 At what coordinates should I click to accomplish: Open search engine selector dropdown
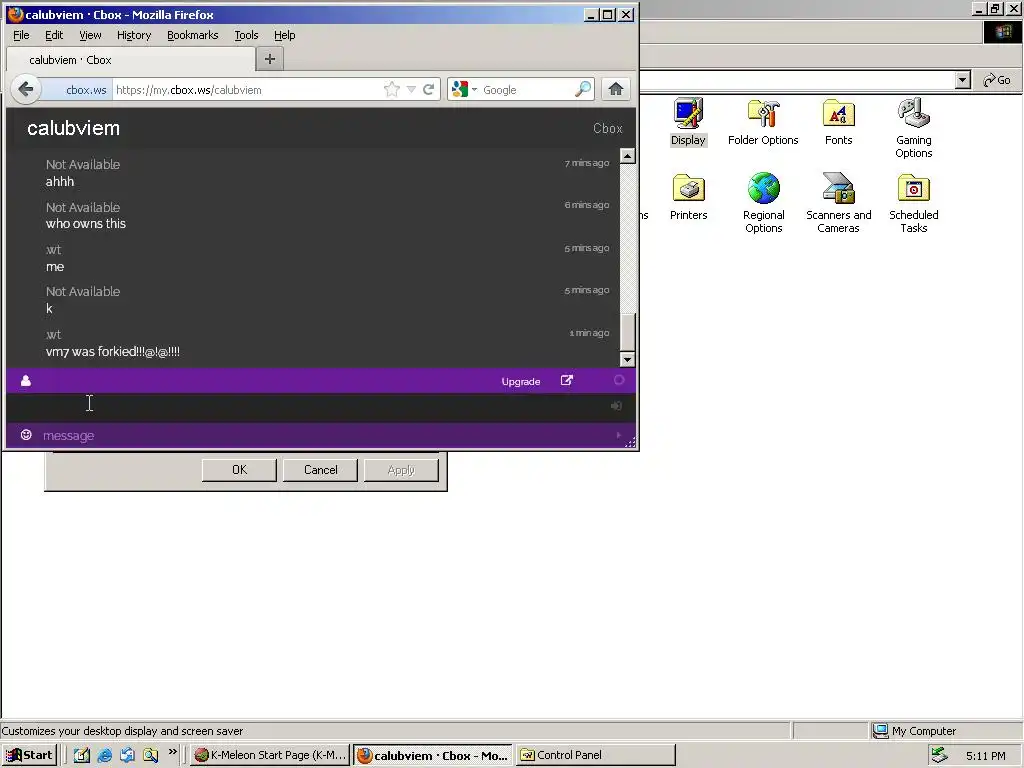[475, 89]
